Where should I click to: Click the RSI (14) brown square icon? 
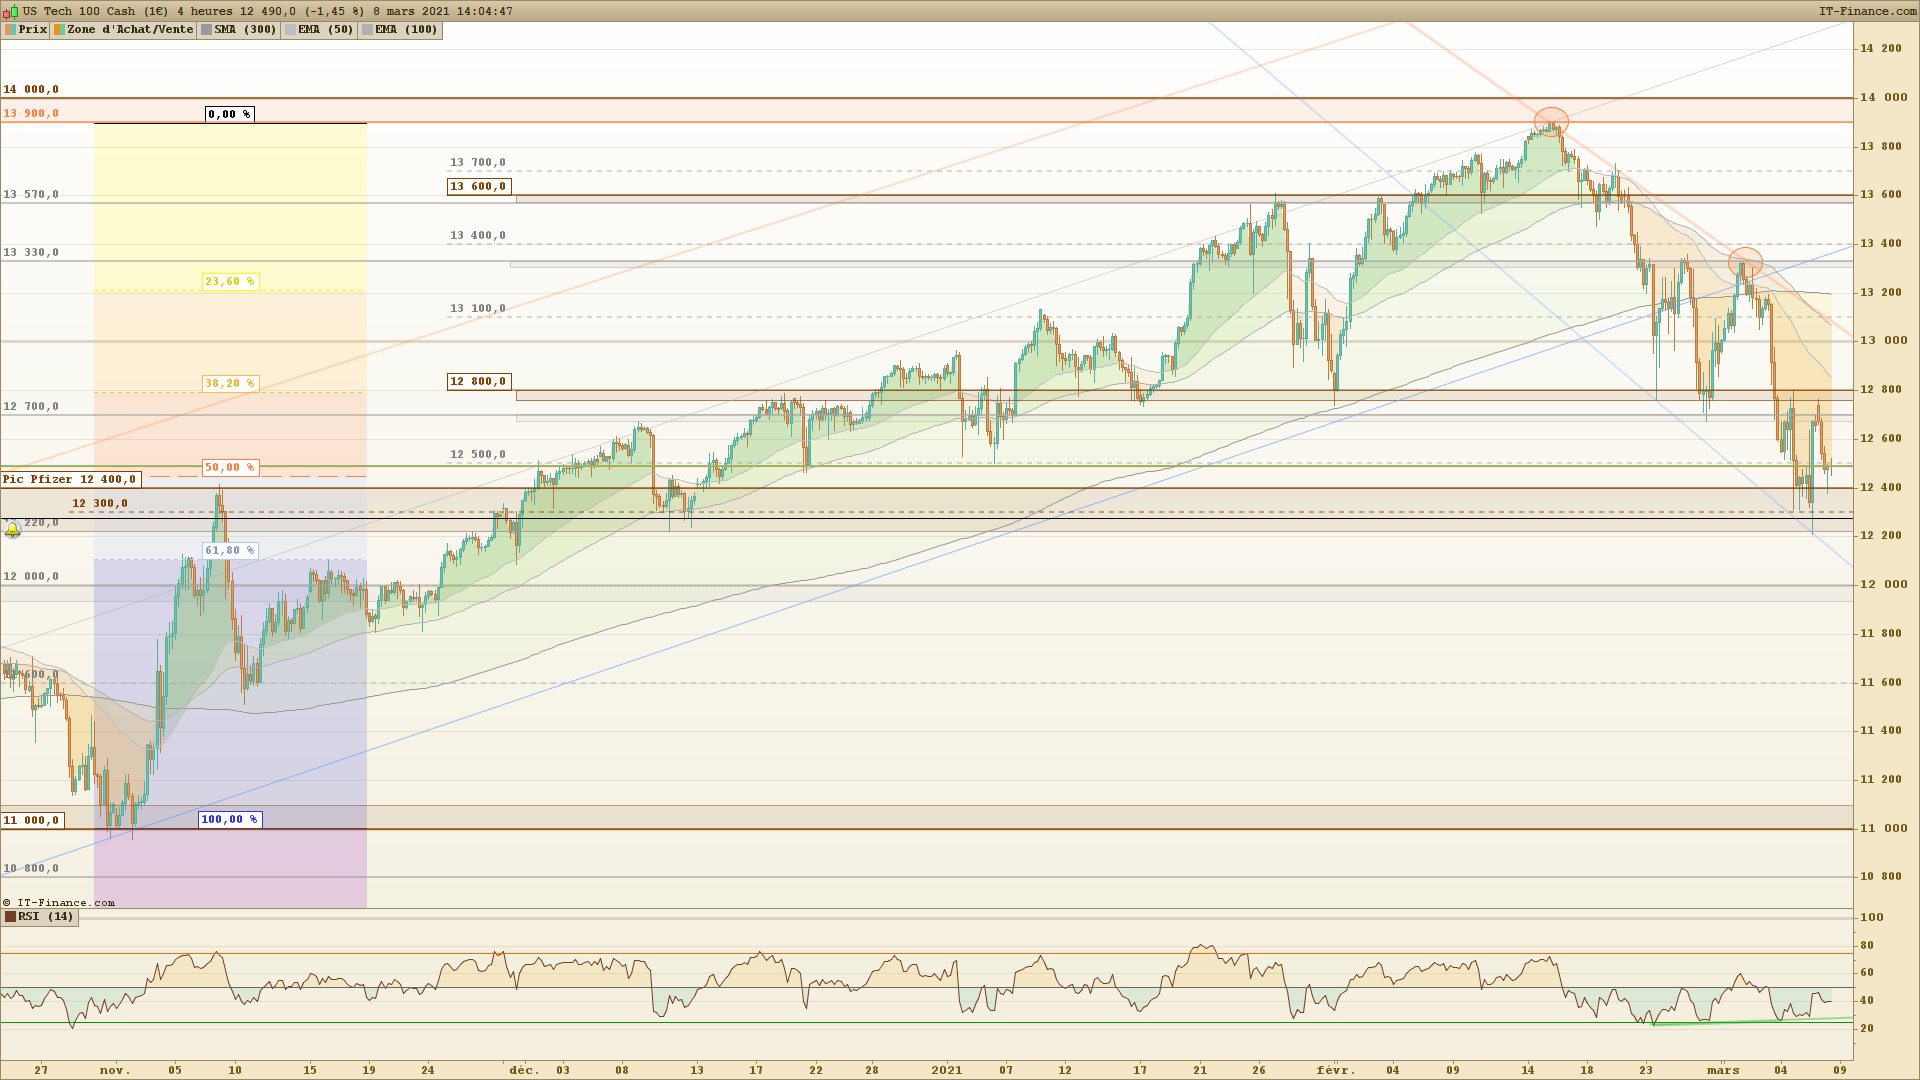point(11,917)
